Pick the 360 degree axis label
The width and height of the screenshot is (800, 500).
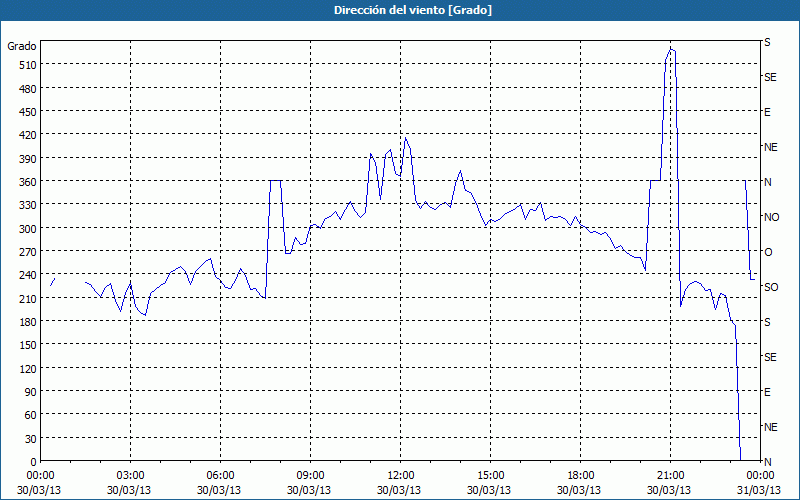pos(28,182)
